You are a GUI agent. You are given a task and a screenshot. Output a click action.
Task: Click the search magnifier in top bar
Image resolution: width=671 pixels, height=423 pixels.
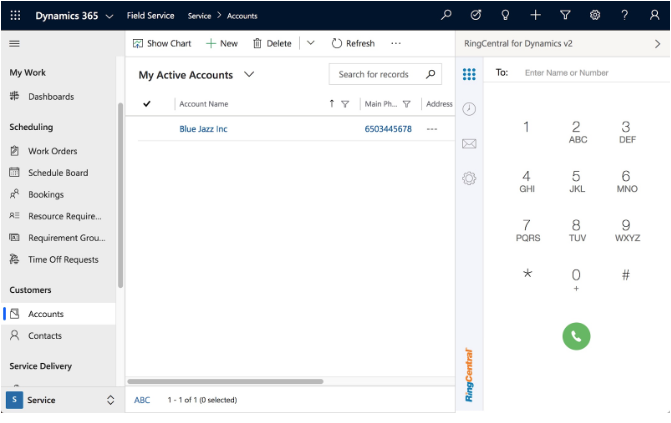pyautogui.click(x=446, y=15)
